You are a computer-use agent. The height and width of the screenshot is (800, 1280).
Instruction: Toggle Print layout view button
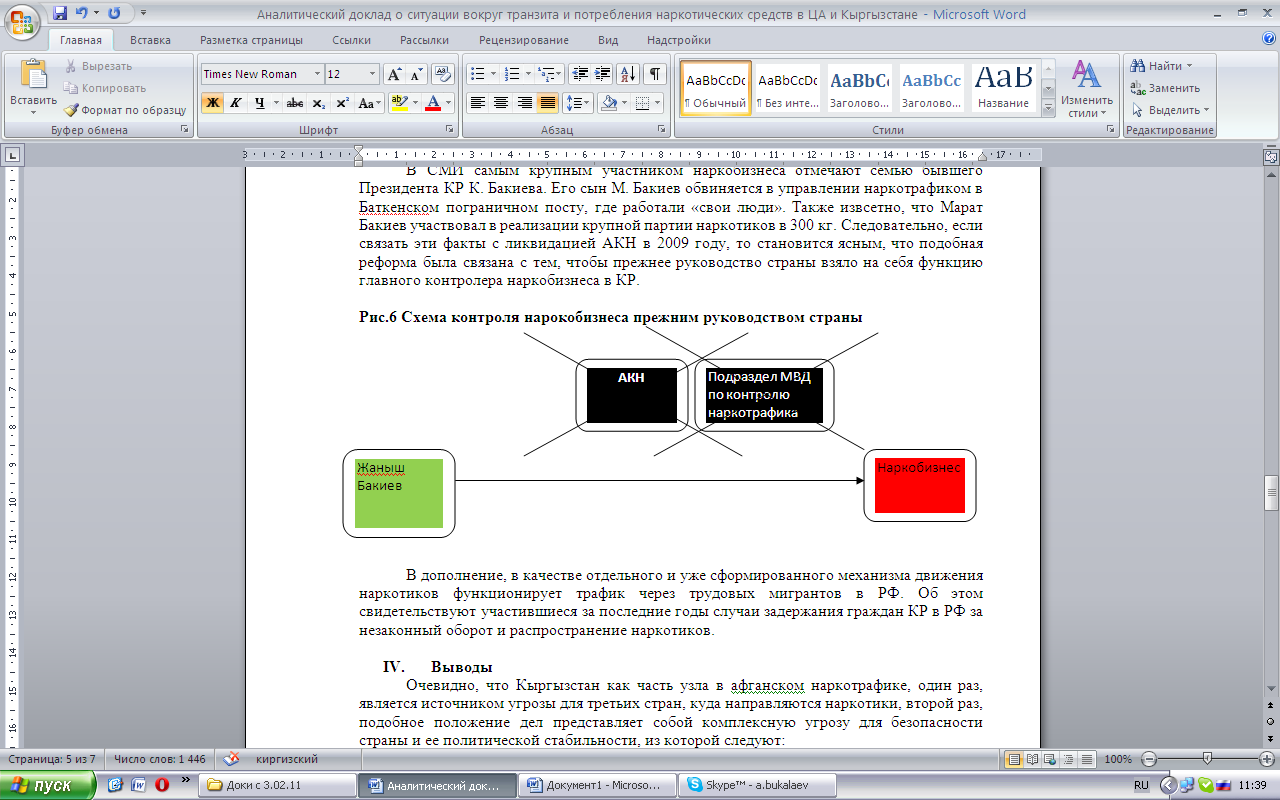tap(1014, 759)
